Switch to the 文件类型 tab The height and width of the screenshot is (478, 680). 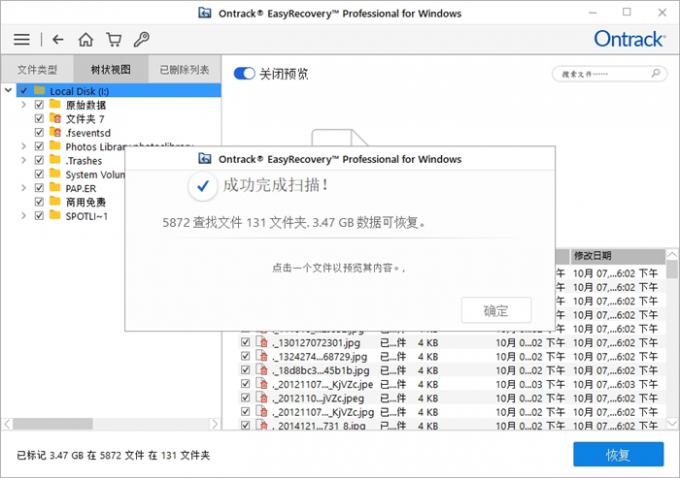[37, 69]
